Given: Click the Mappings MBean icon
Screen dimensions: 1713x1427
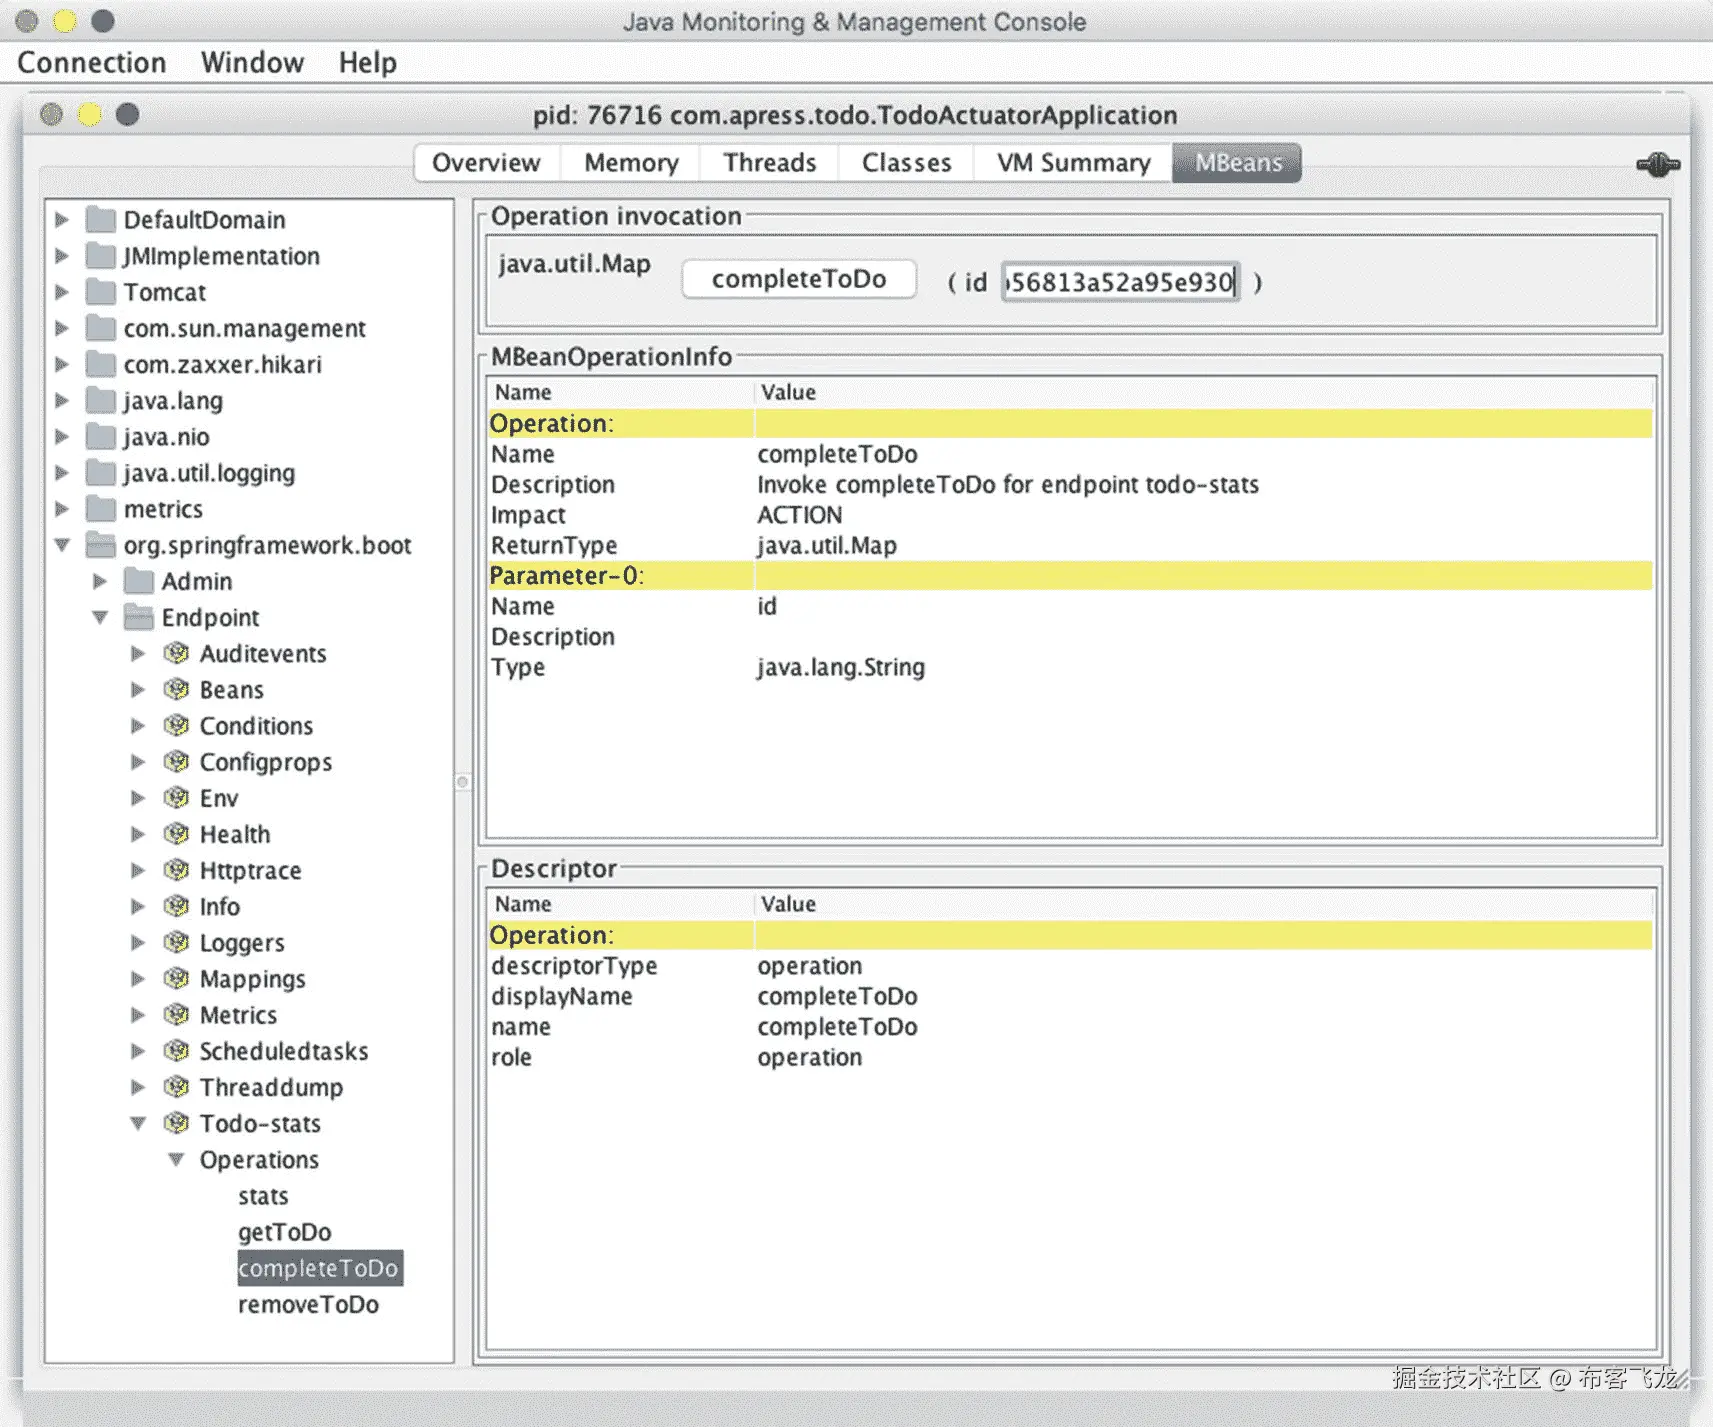Looking at the screenshot, I should (176, 978).
